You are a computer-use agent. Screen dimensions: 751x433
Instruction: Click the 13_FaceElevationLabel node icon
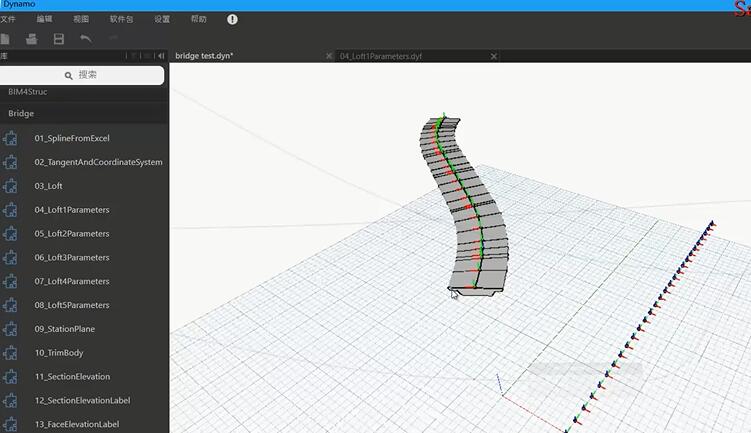11,424
